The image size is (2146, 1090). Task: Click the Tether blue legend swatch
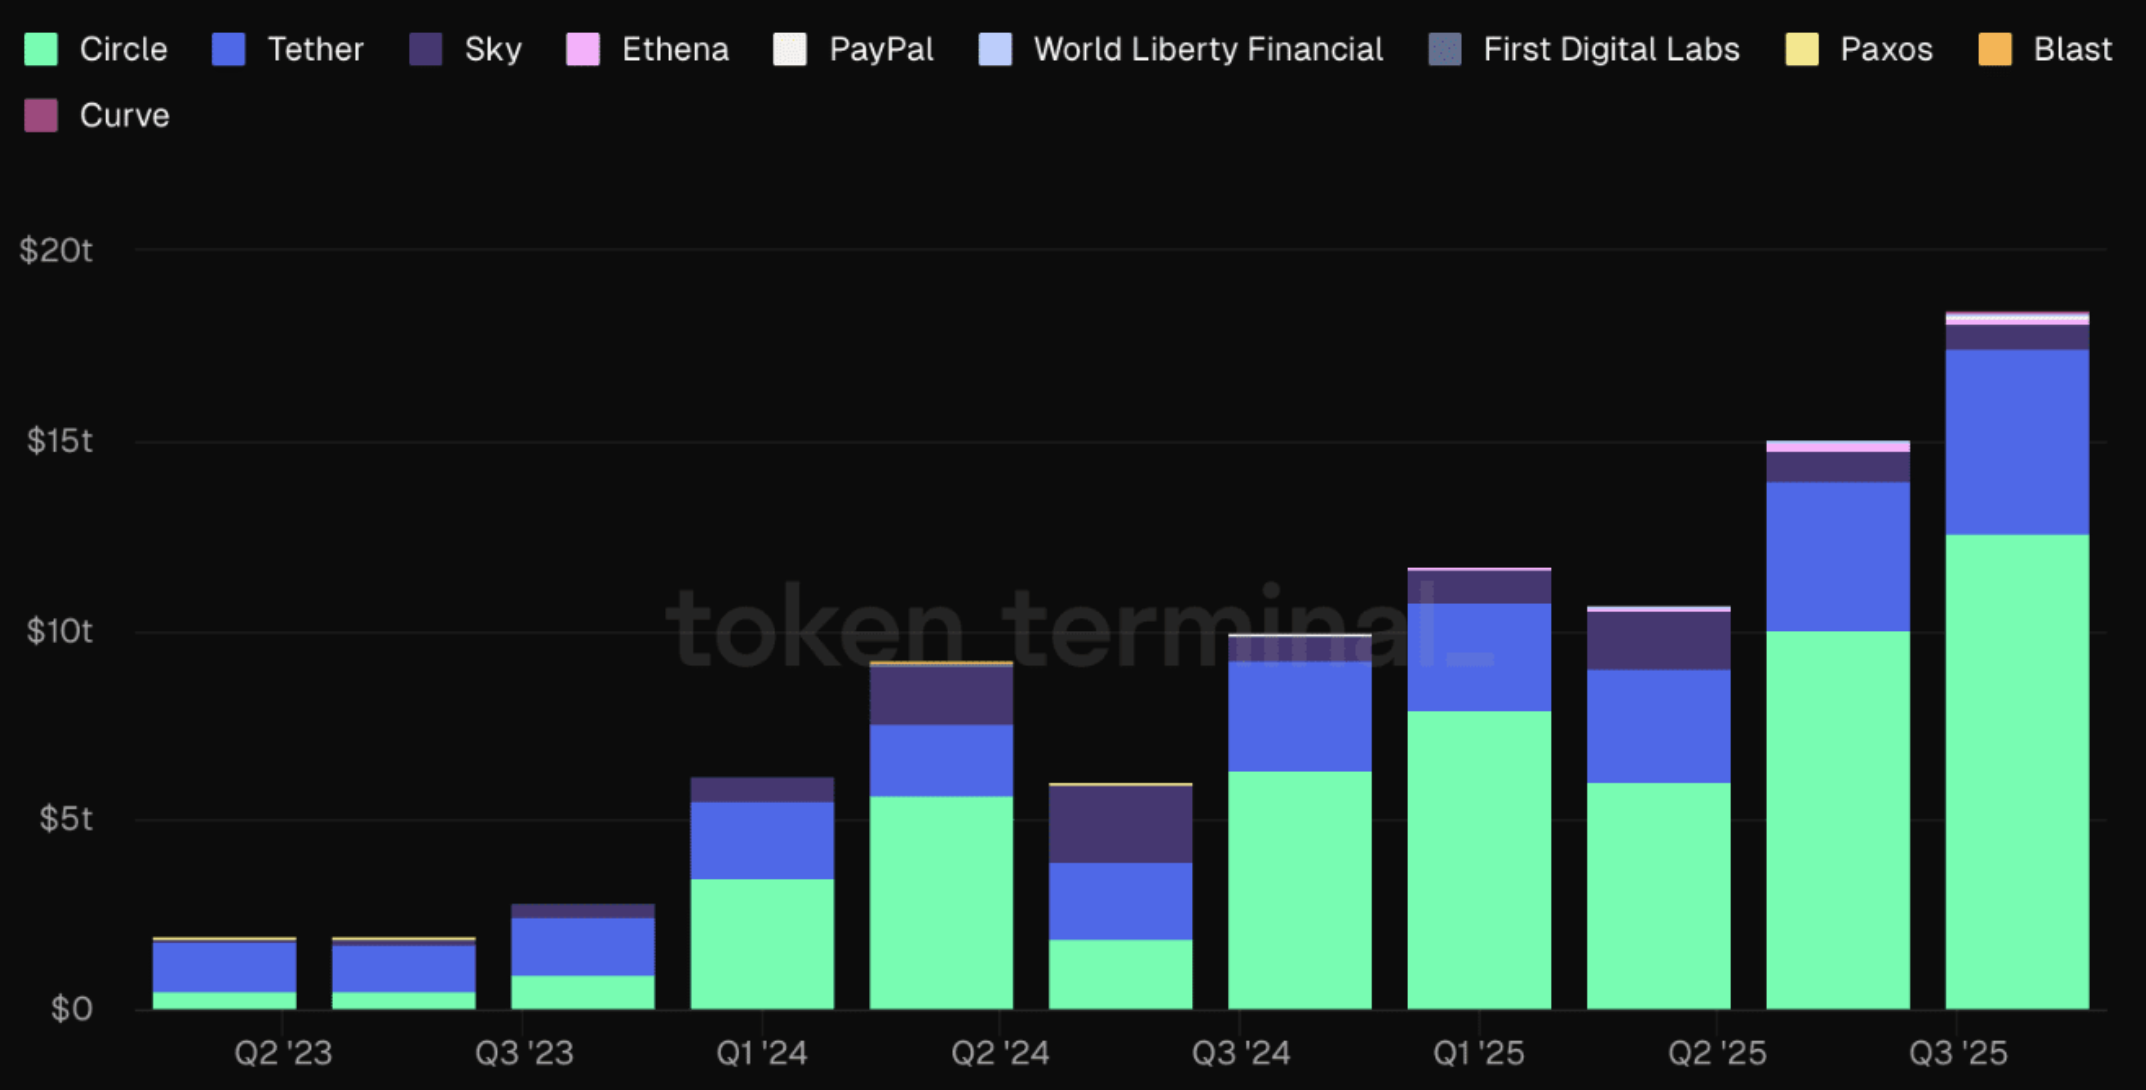(x=229, y=49)
